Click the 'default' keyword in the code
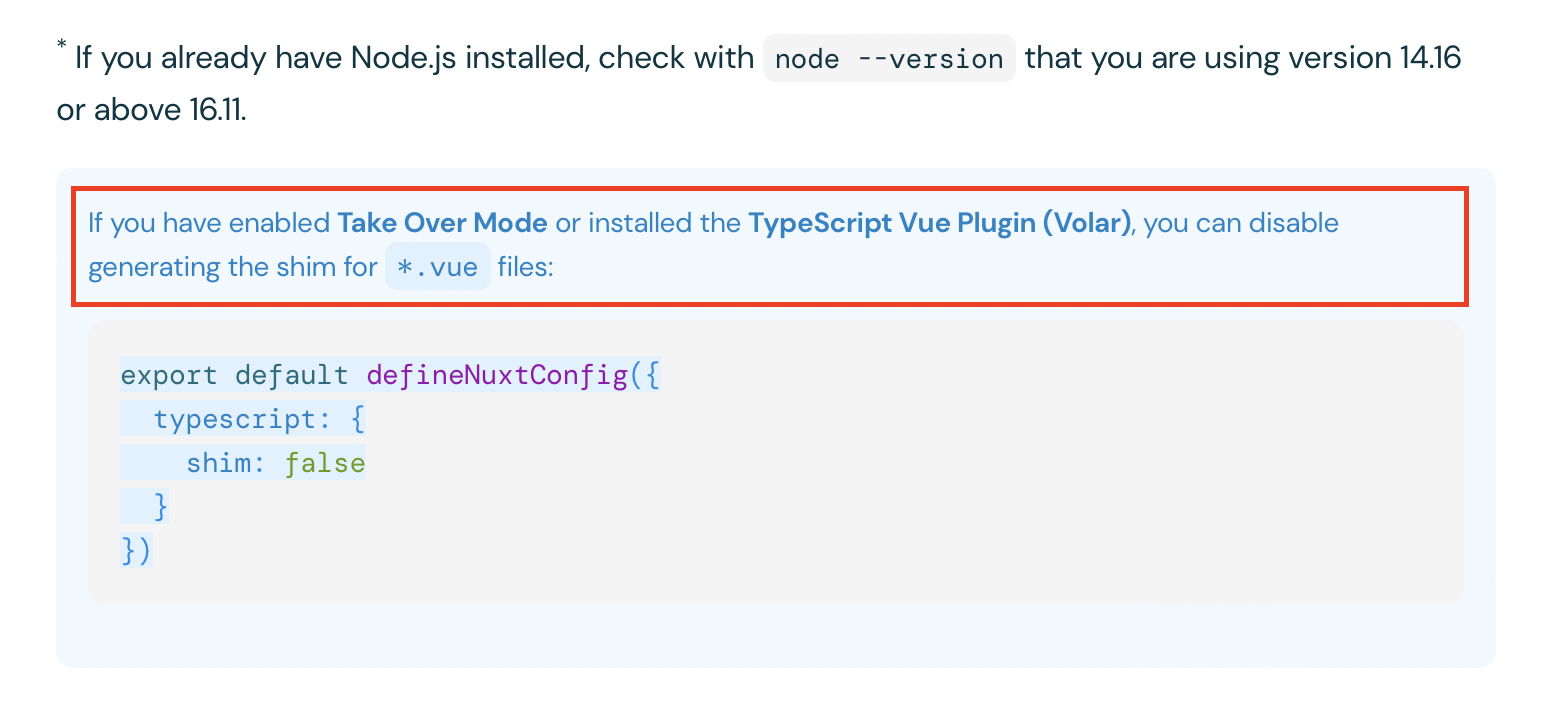The image size is (1556, 728). 292,376
